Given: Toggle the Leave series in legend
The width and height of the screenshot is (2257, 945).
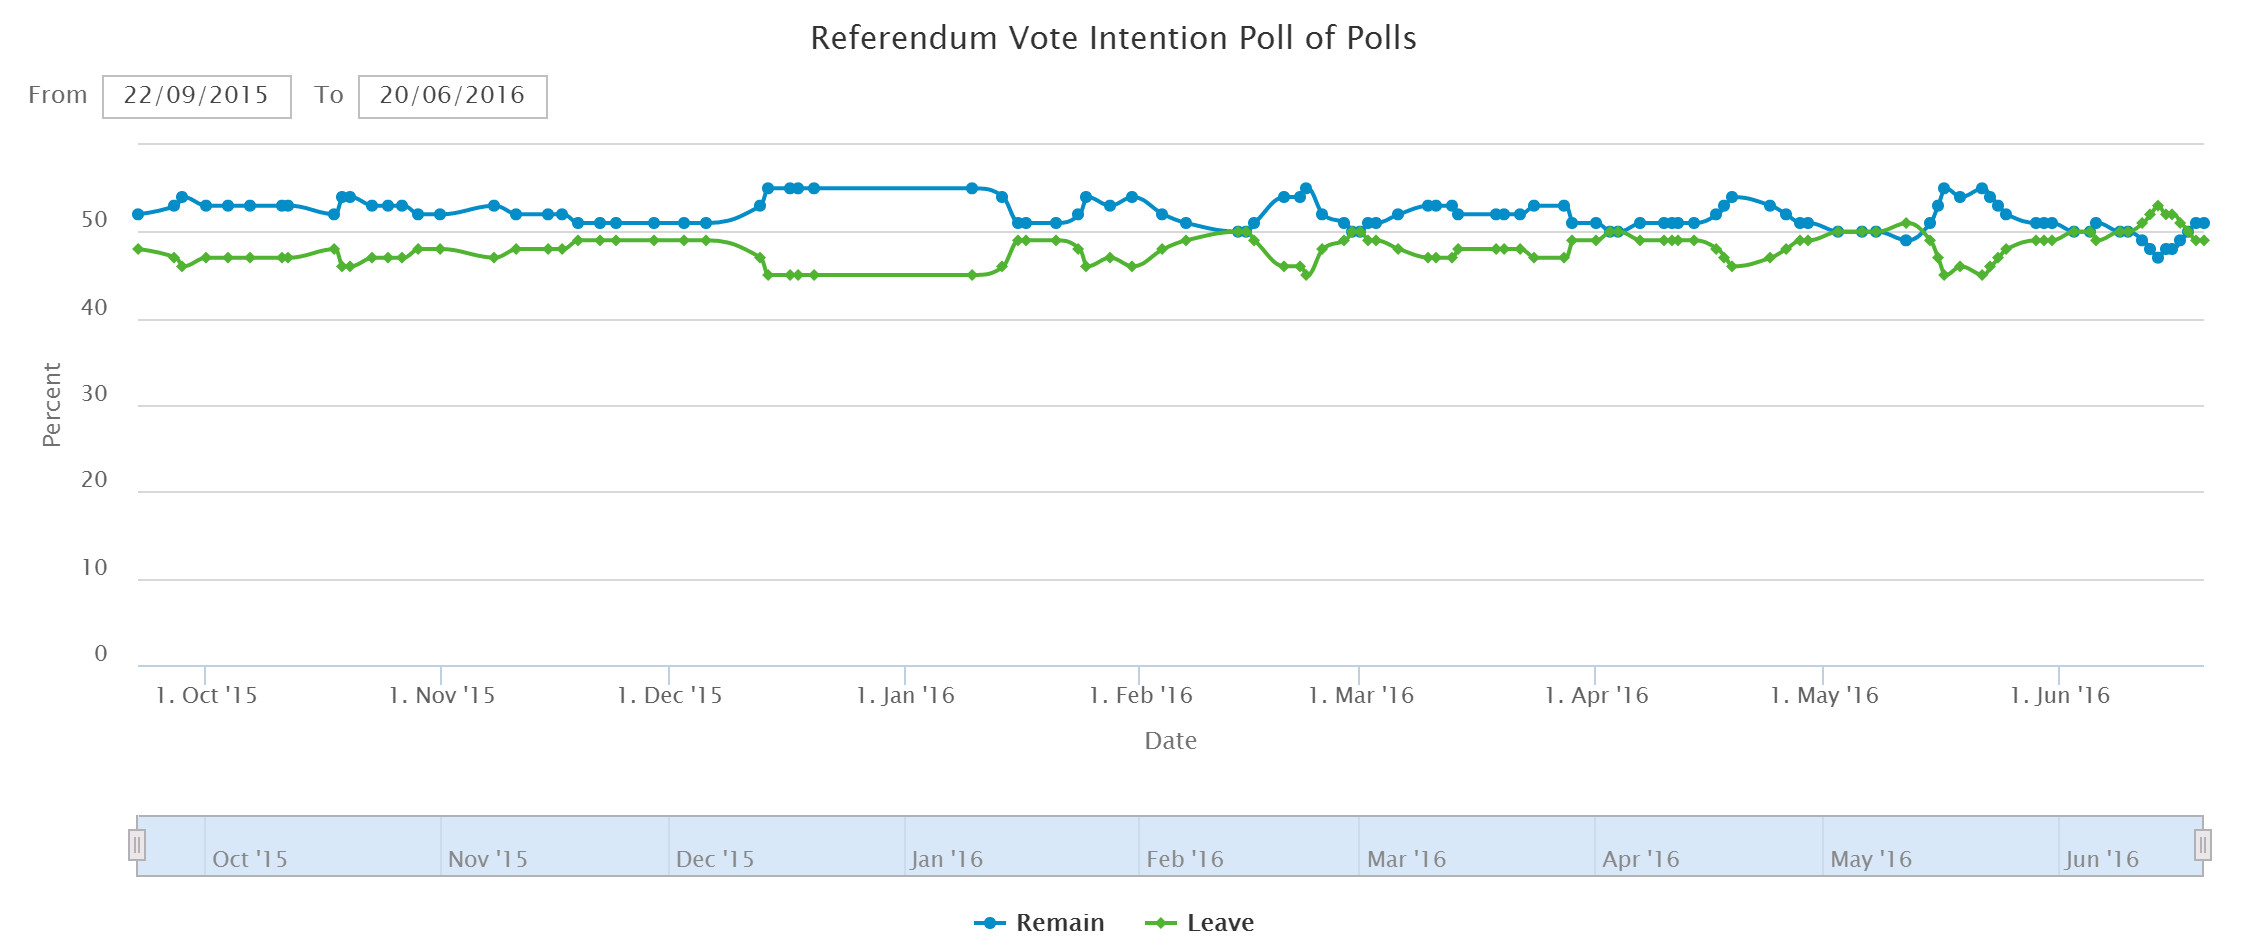Looking at the screenshot, I should pos(1220,923).
